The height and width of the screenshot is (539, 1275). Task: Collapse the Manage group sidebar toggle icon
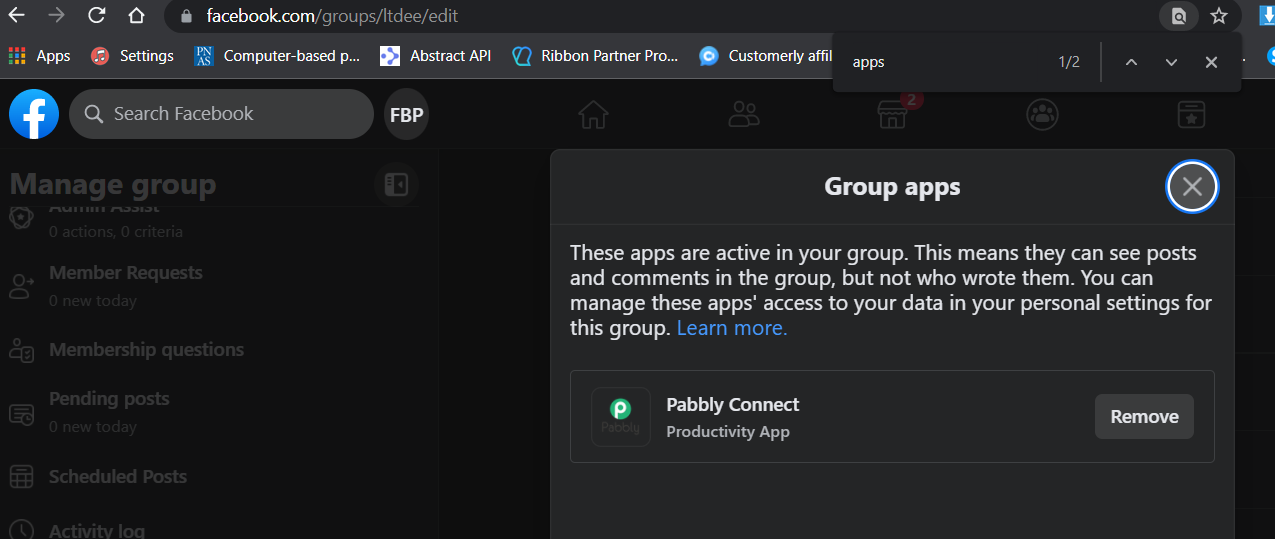pyautogui.click(x=396, y=185)
